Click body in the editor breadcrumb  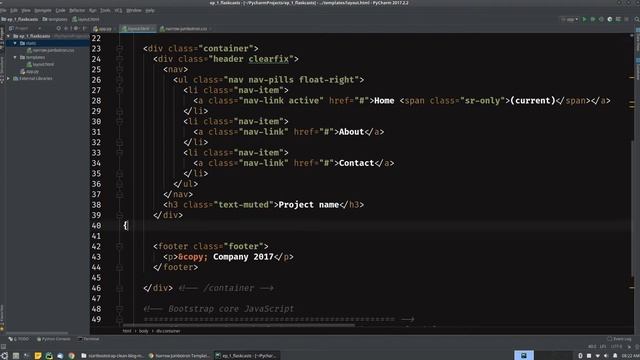144,331
